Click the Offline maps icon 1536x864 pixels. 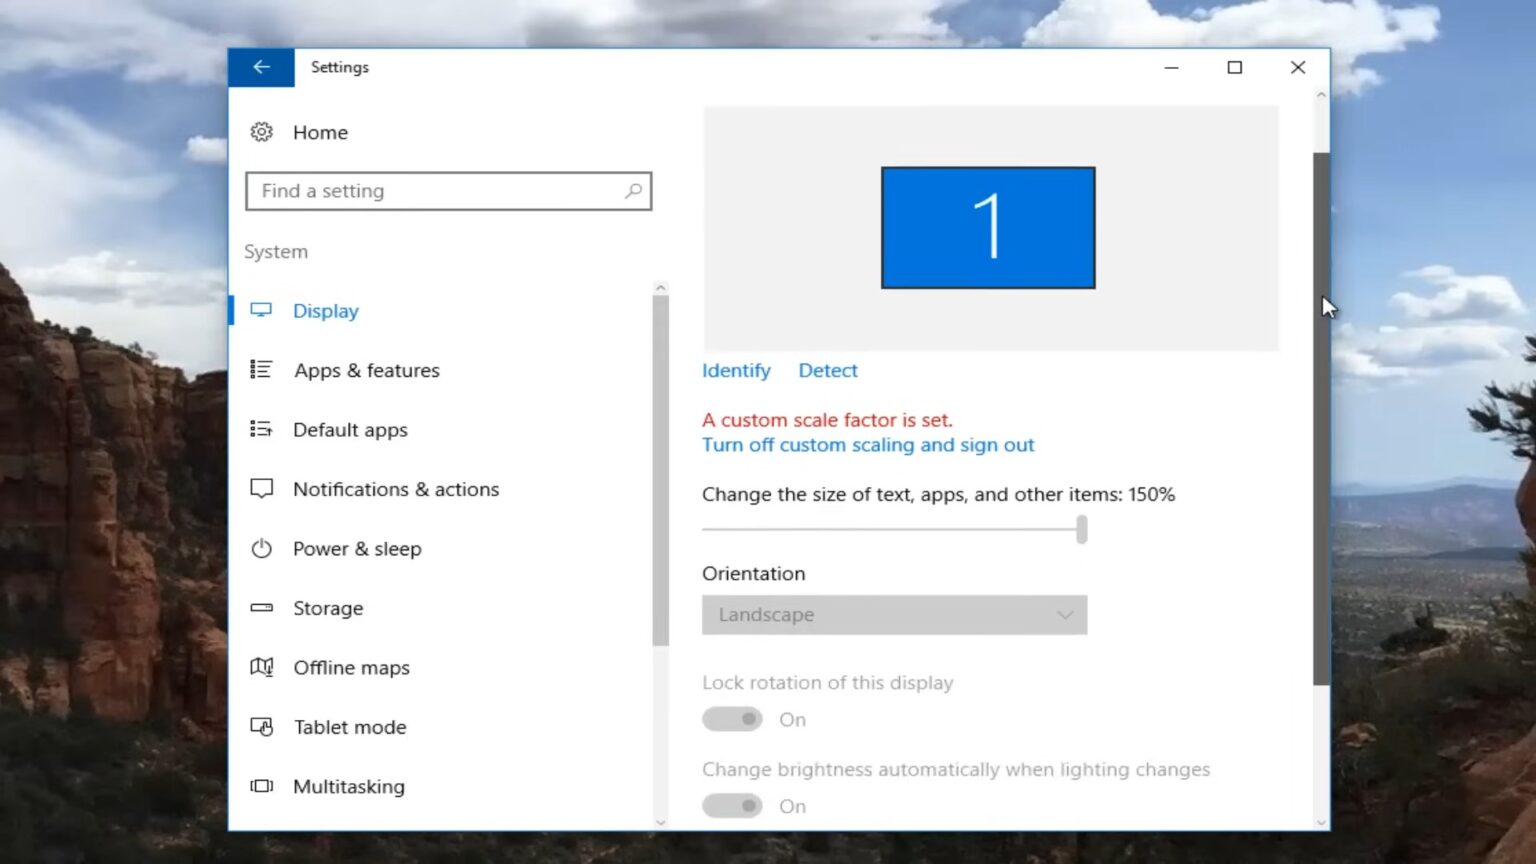click(x=261, y=667)
